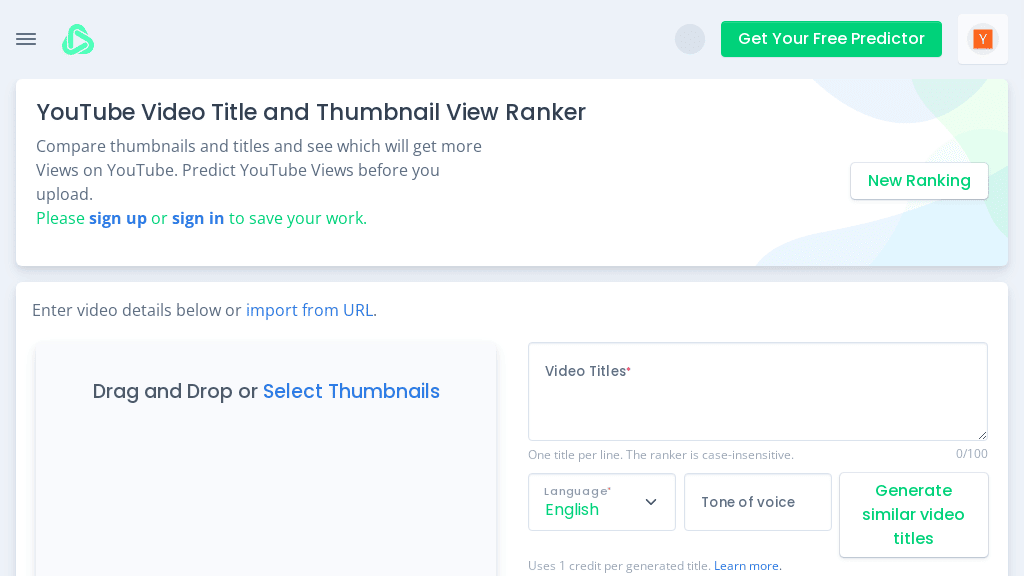Expand the Language dropdown chevron

pyautogui.click(x=650, y=502)
